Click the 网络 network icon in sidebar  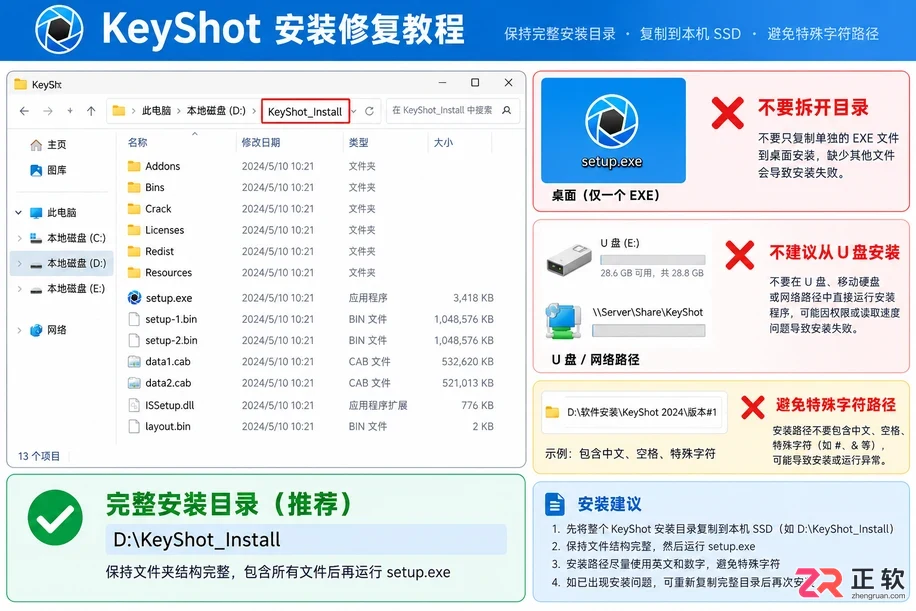(x=36, y=330)
